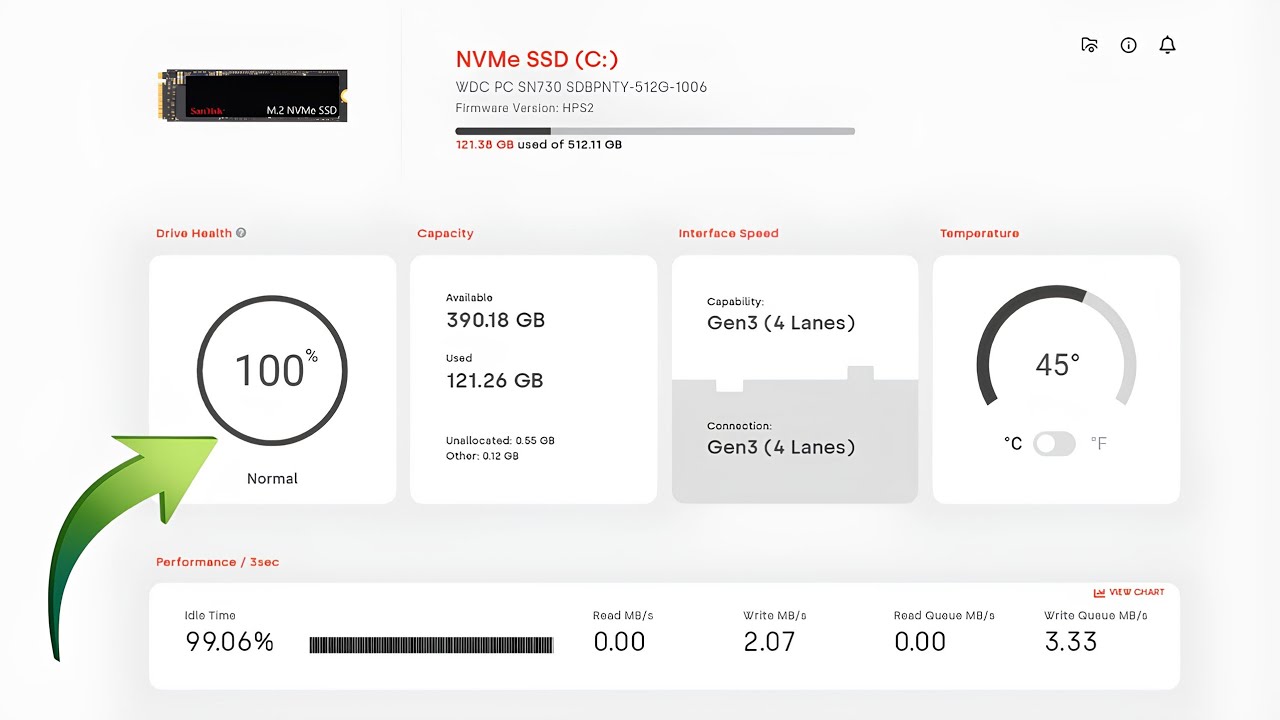Click the idle time activity bar
Viewport: 1280px width, 720px height.
coord(431,645)
